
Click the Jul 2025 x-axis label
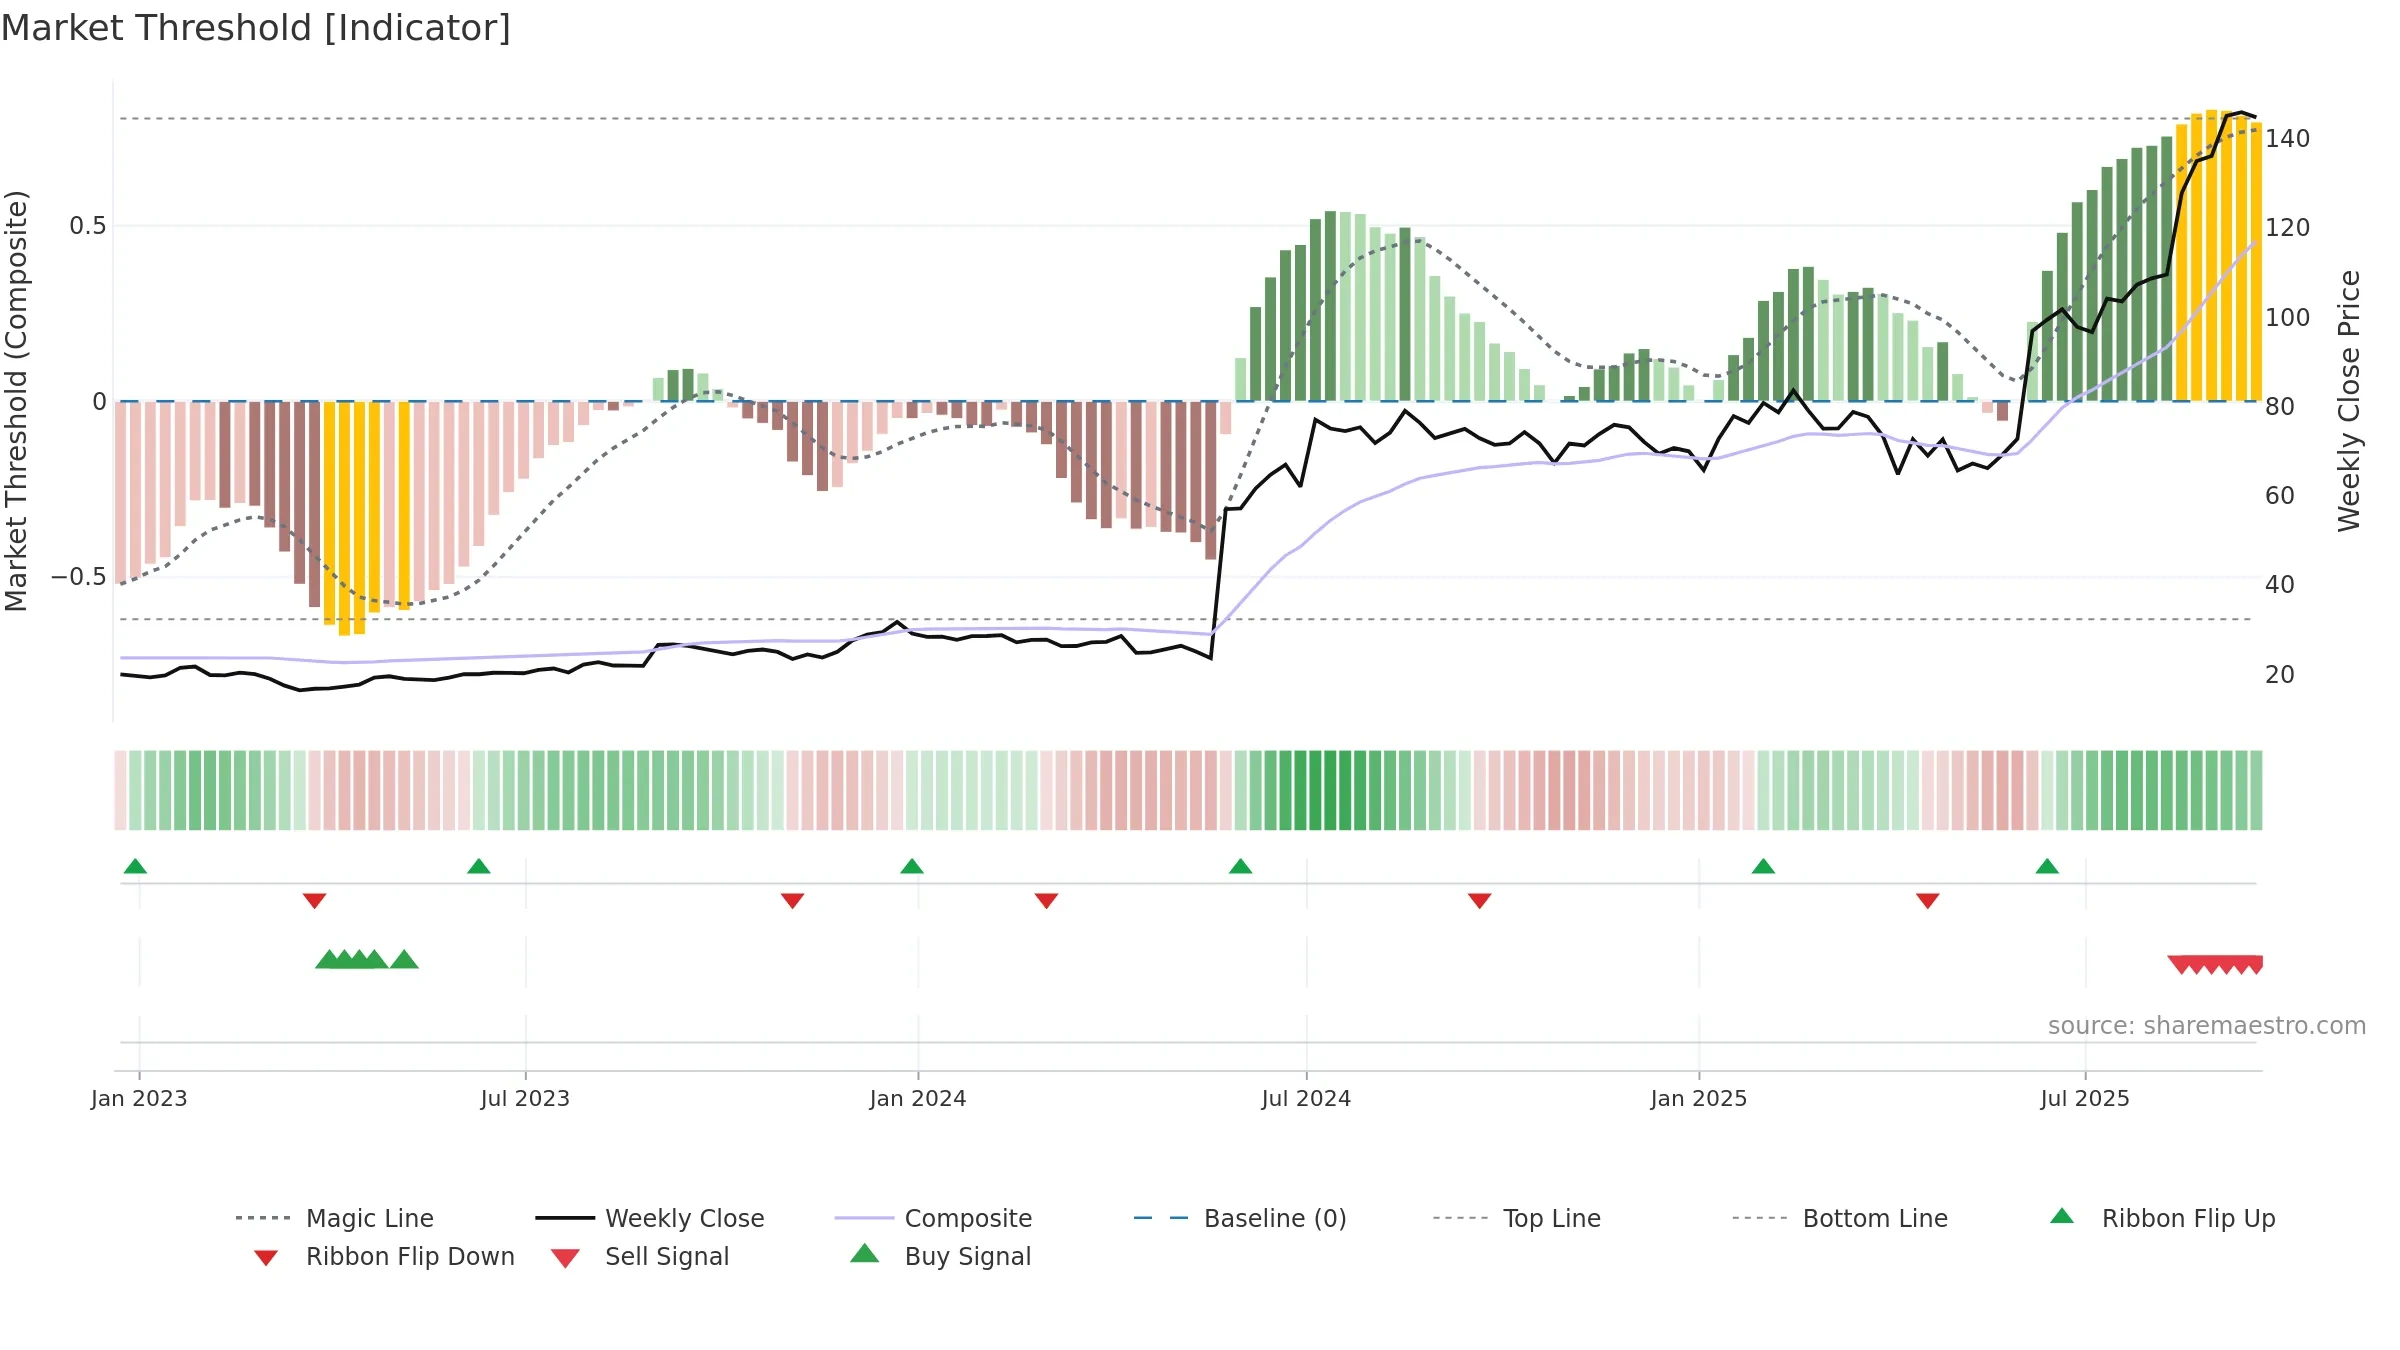pos(2085,1098)
